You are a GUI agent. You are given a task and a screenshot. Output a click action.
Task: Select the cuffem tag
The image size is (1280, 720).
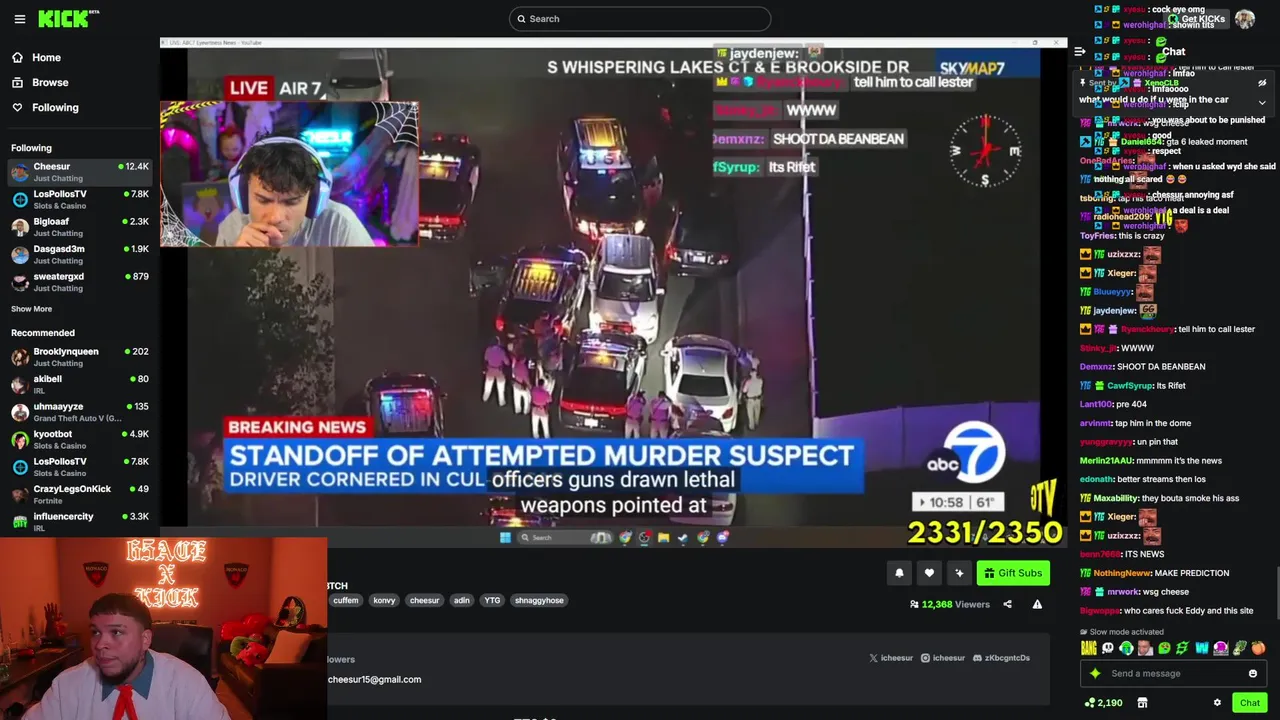[x=346, y=600]
